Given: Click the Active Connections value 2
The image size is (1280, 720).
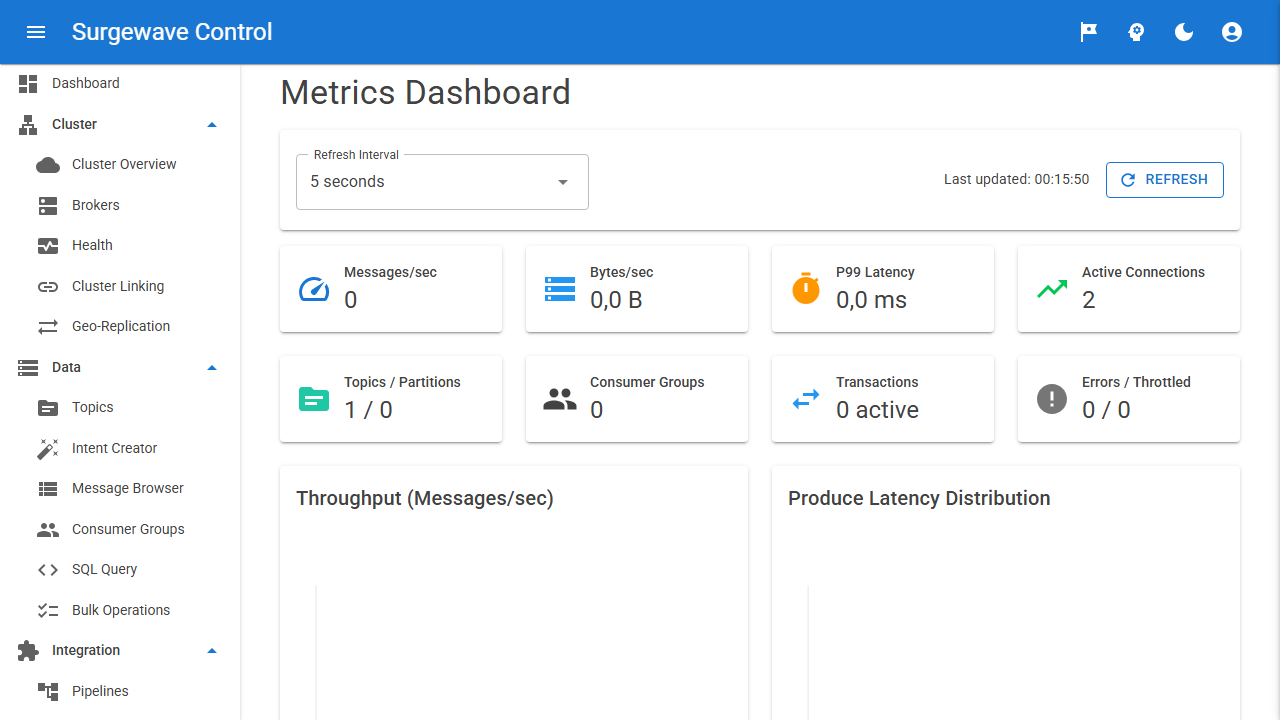Looking at the screenshot, I should click(x=1089, y=300).
